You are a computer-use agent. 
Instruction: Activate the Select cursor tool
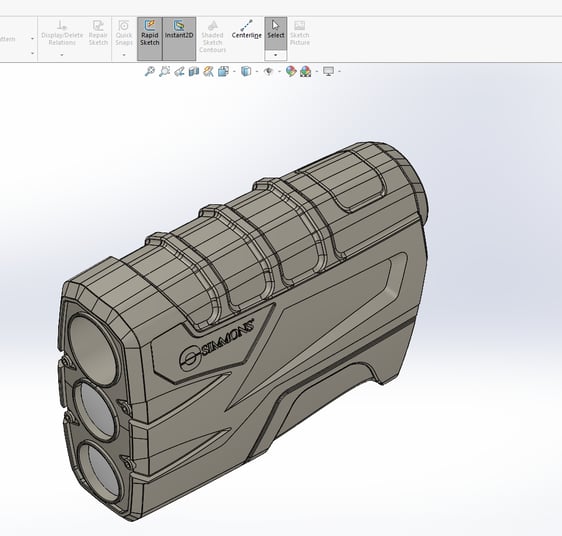276,33
